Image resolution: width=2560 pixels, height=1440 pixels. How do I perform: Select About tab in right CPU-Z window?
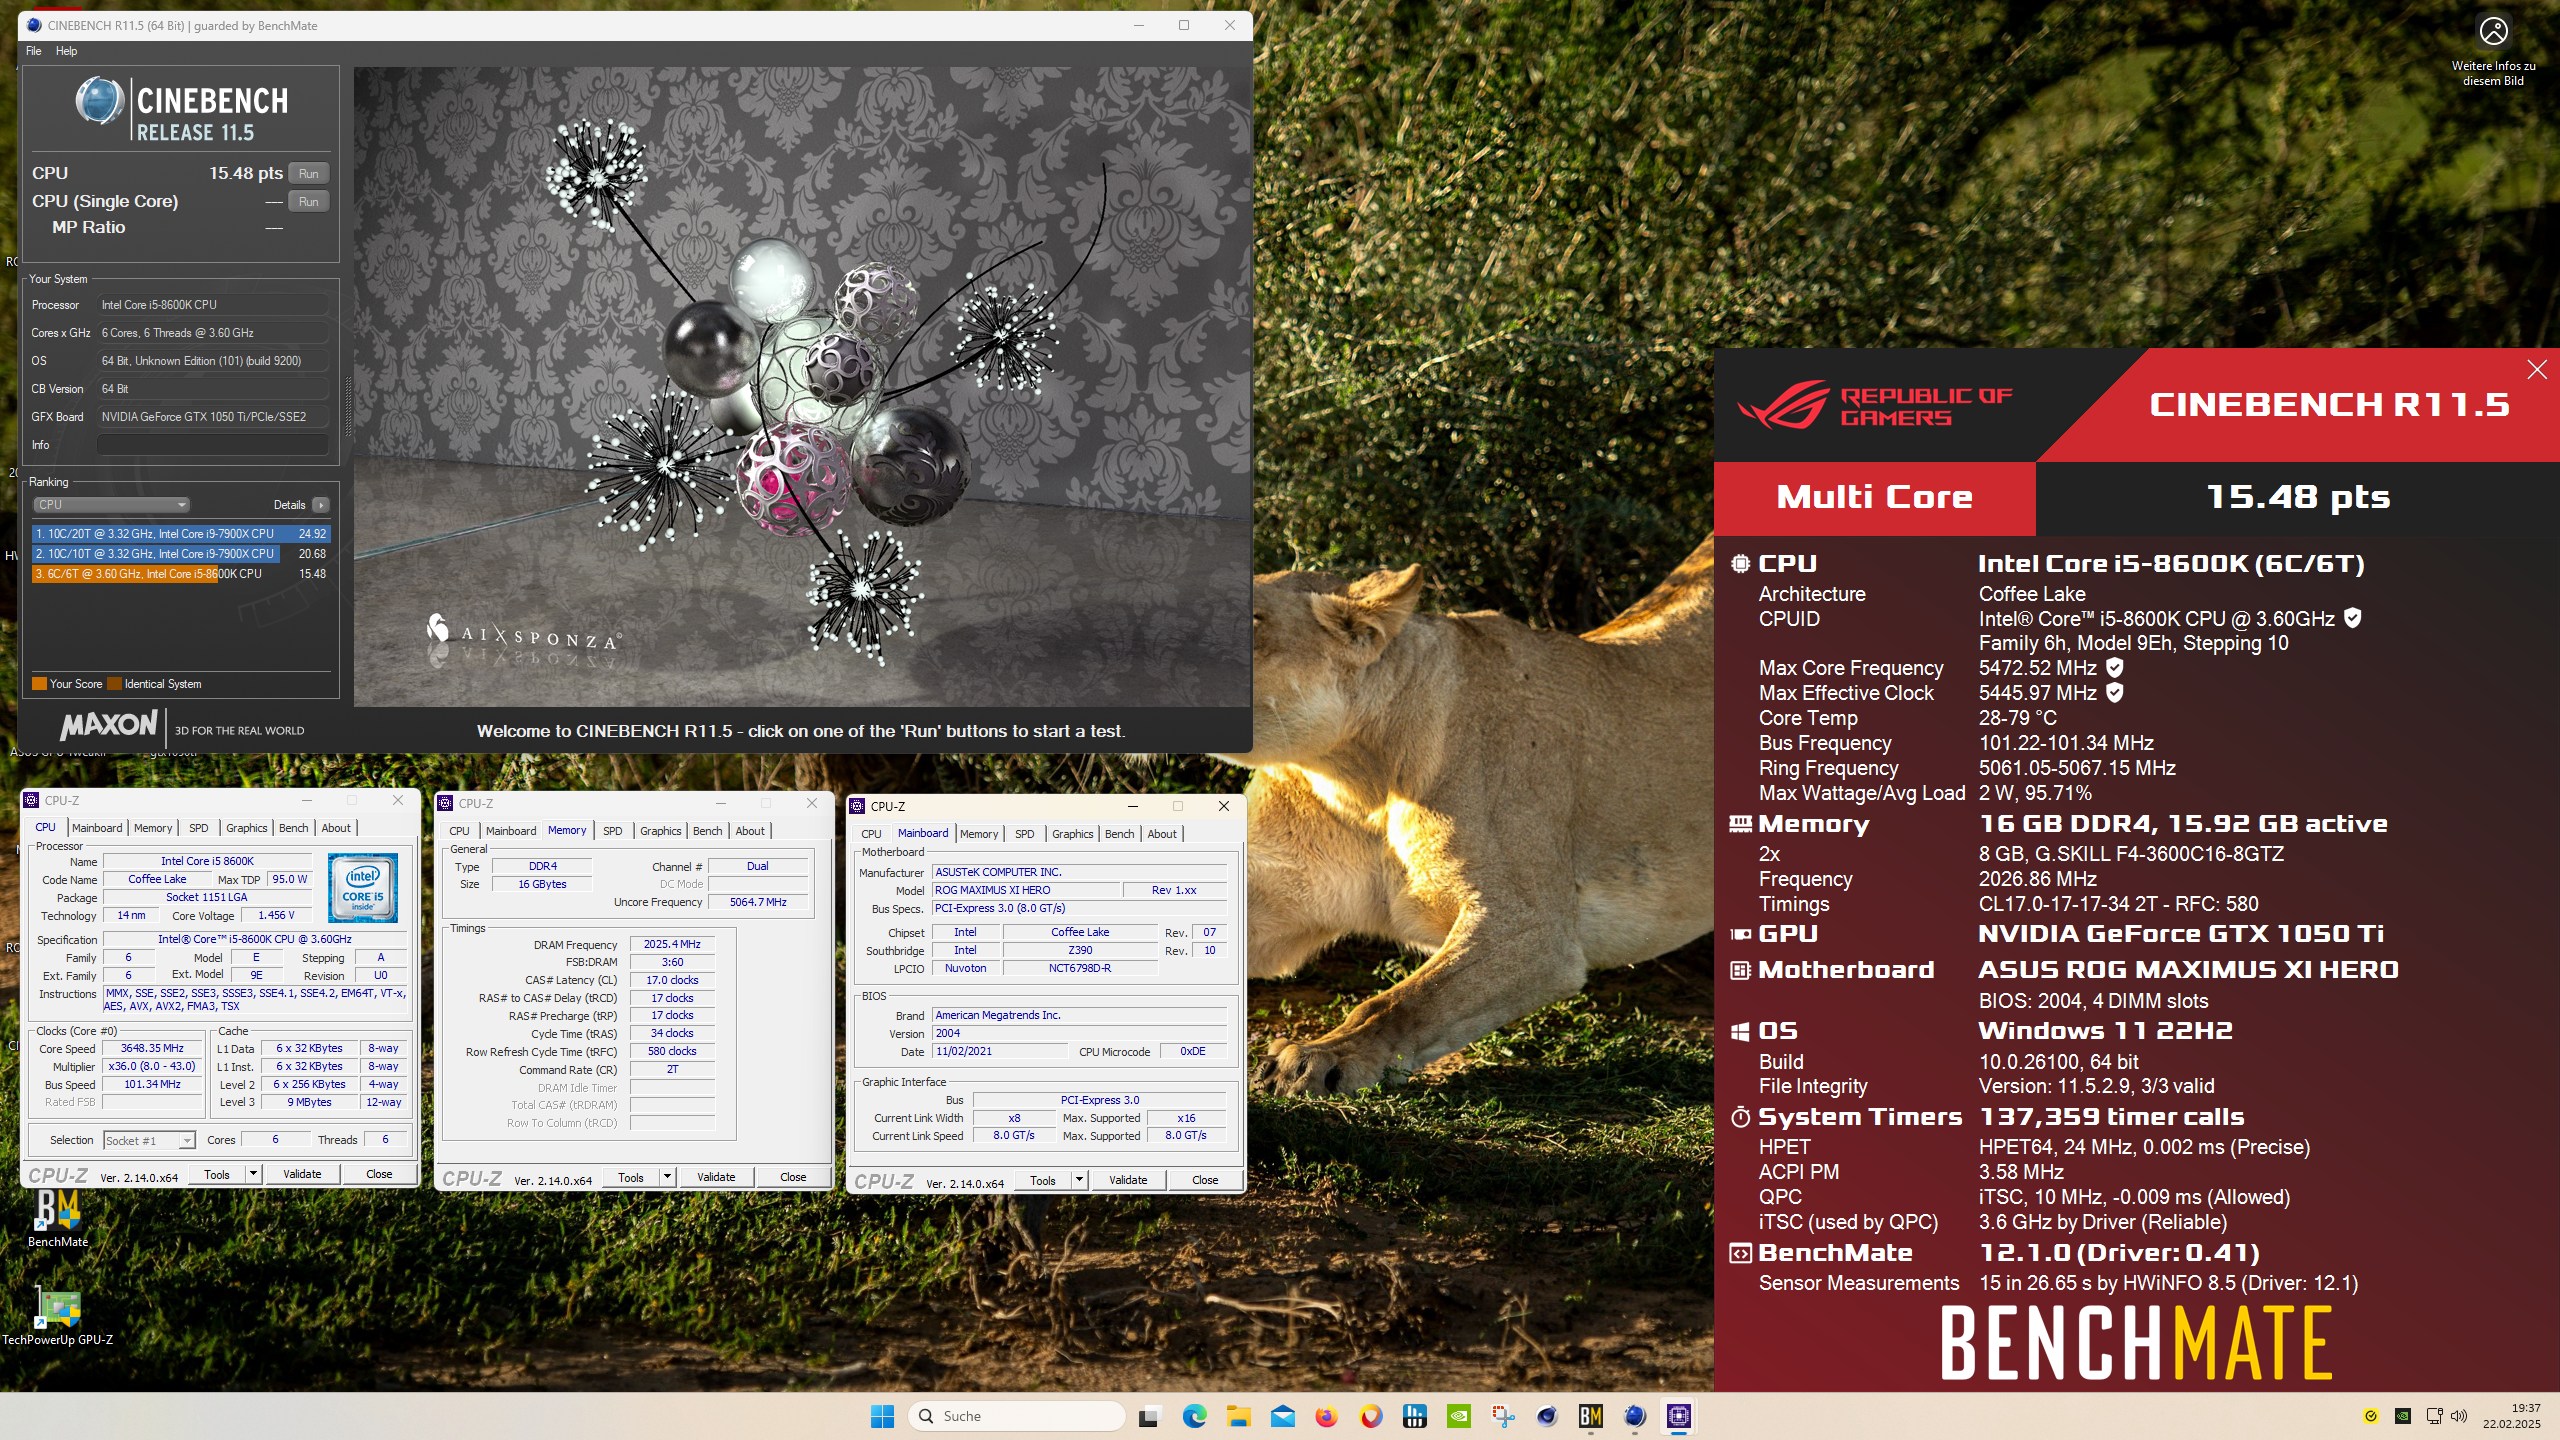click(x=1162, y=834)
